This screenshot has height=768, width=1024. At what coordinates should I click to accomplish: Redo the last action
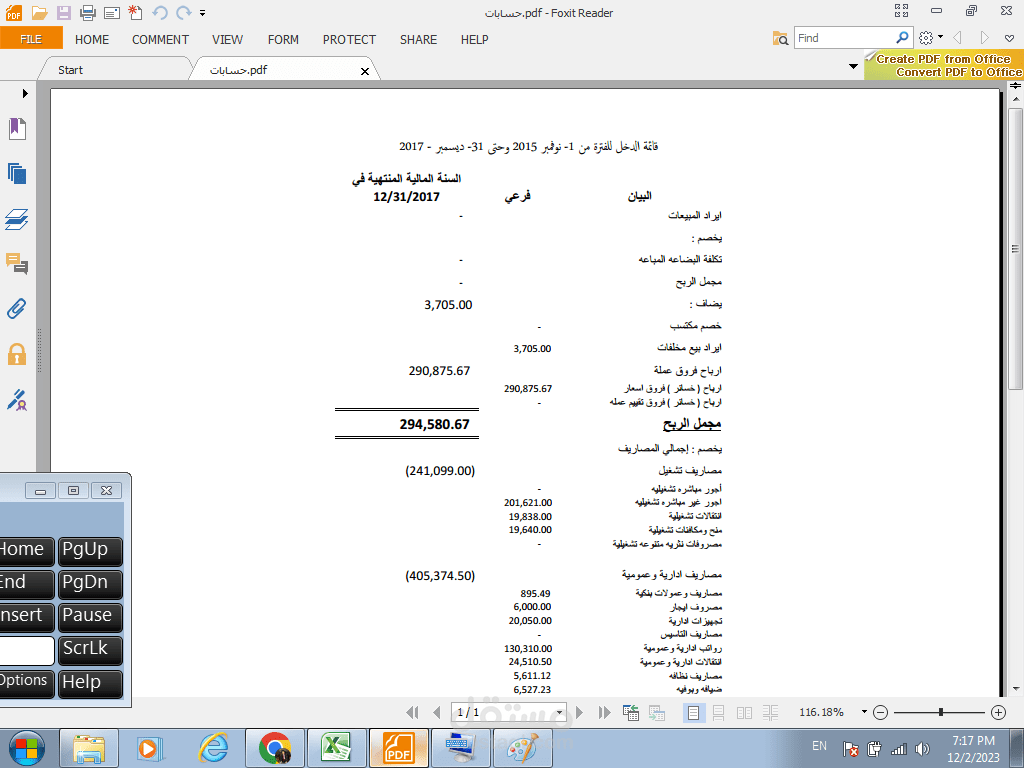pyautogui.click(x=184, y=12)
